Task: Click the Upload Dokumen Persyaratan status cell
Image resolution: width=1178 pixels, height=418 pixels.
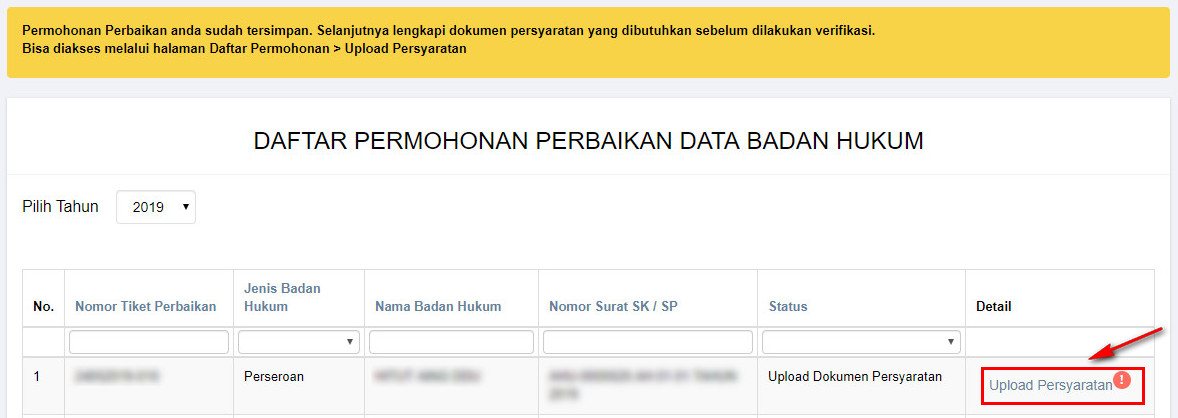Action: (854, 377)
